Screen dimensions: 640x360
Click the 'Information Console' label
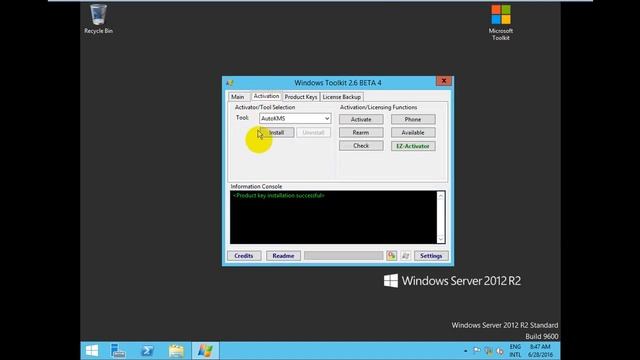coord(256,187)
